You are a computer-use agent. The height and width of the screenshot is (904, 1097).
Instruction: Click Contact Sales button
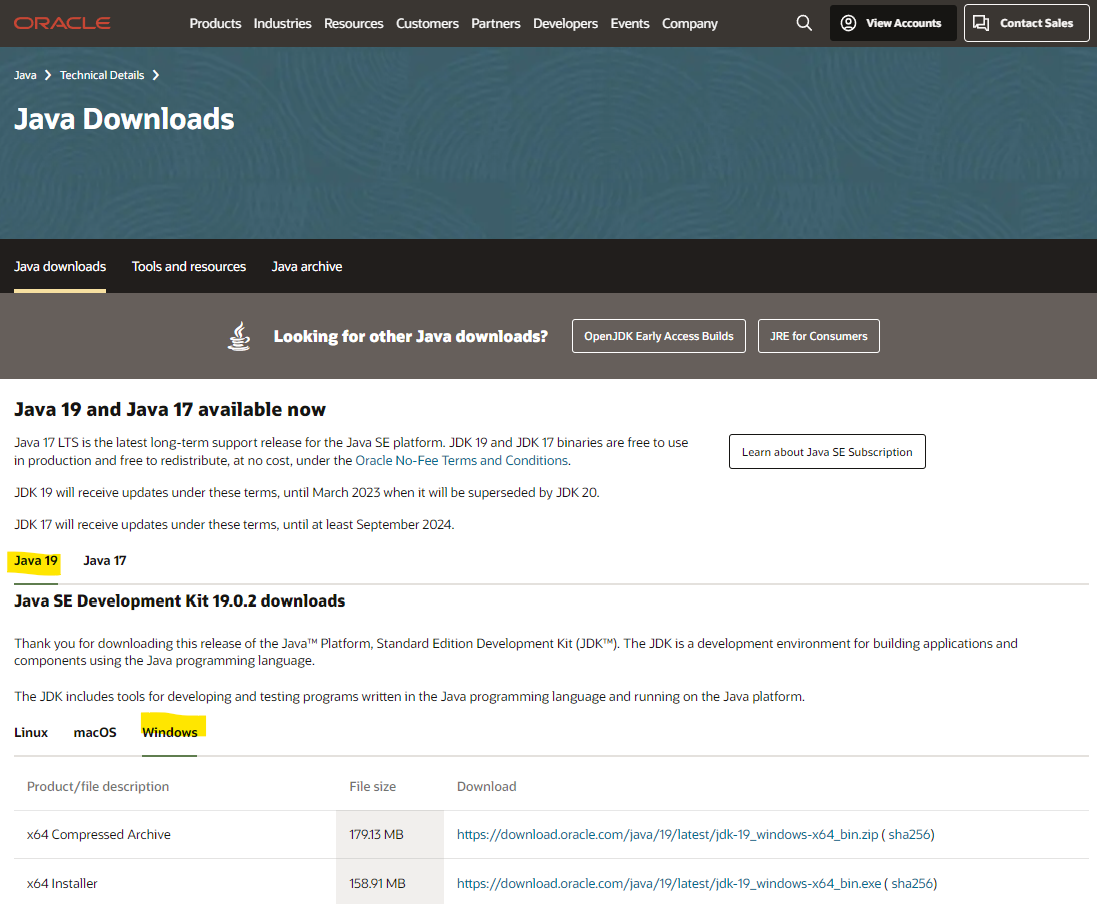1026,23
